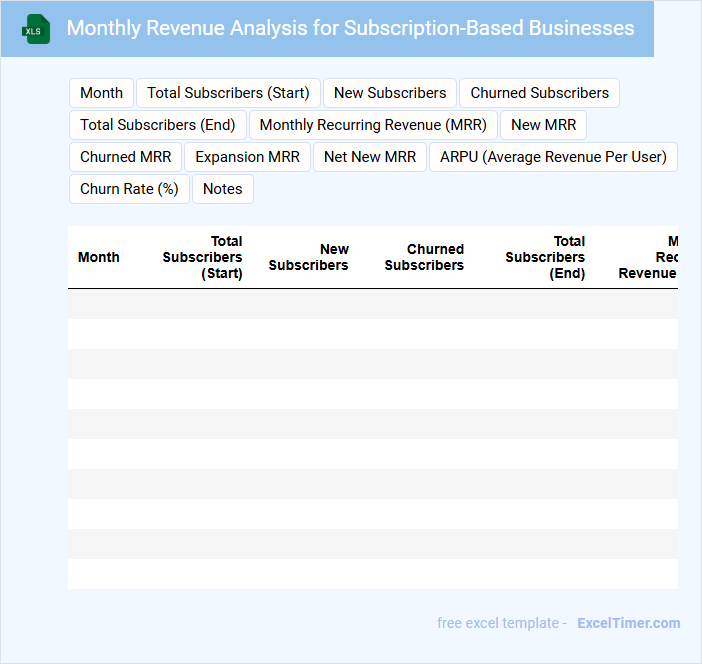Open the ExcelTimer.com link
This screenshot has height=664, width=702.
tap(628, 623)
